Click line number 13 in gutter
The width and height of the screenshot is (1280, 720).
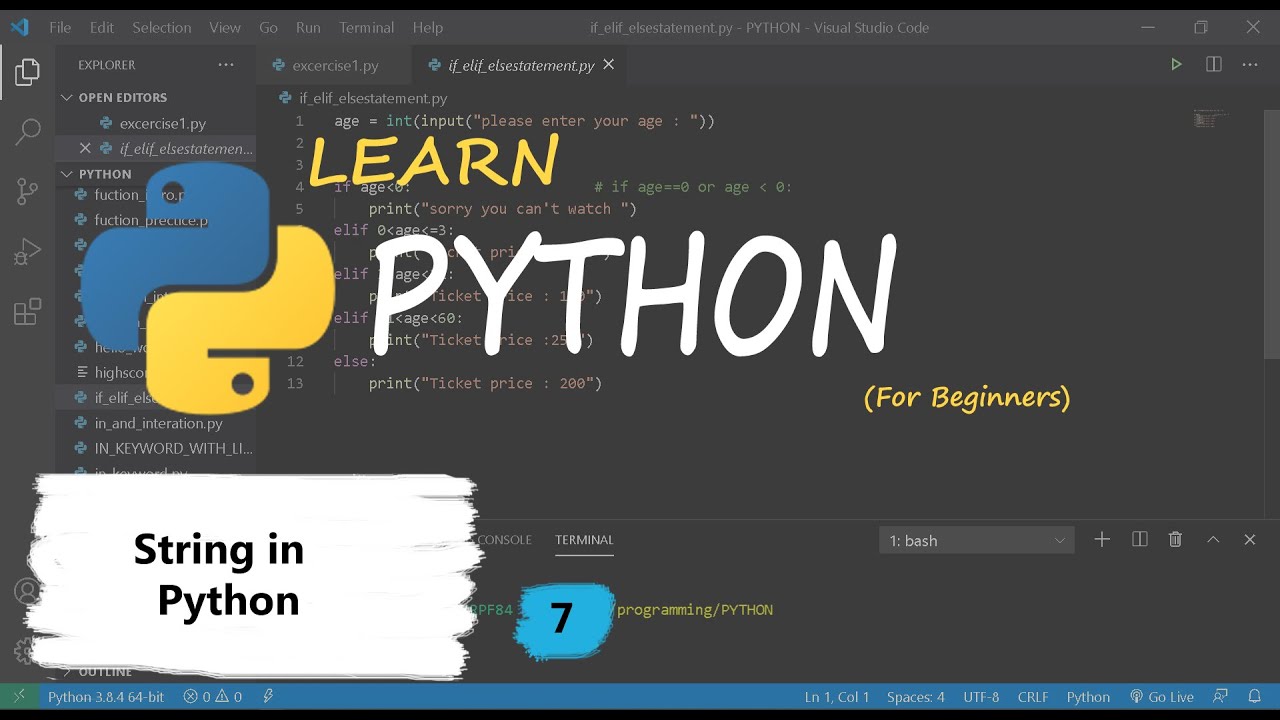tap(294, 383)
